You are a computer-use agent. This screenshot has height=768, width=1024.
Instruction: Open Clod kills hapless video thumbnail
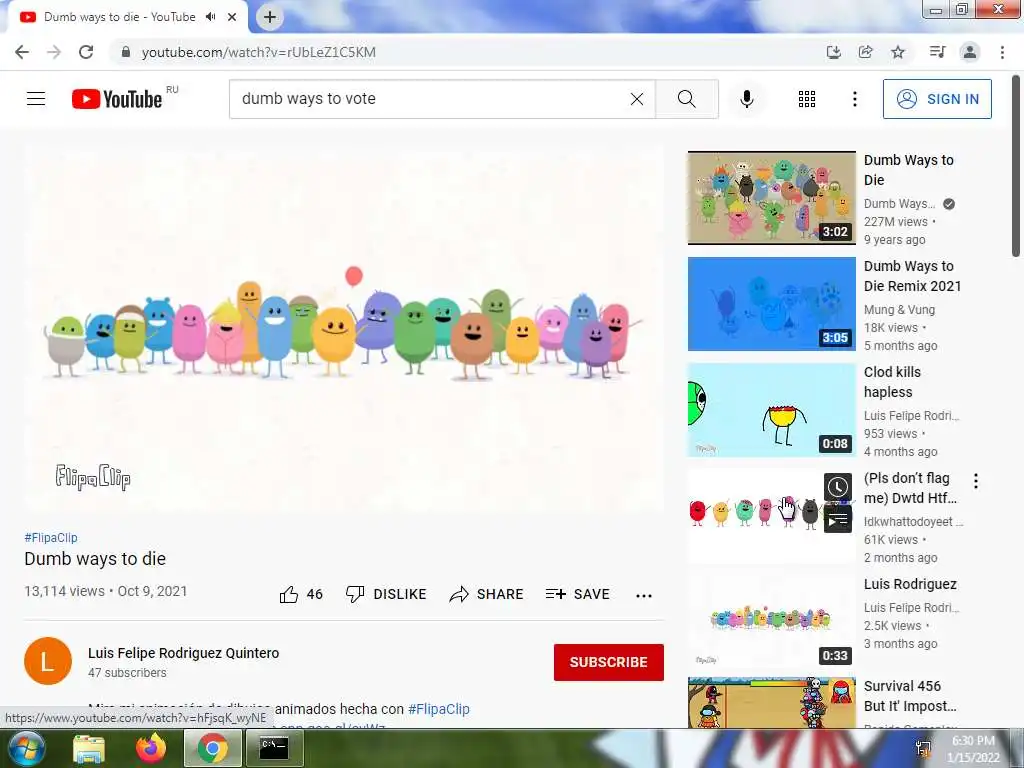click(772, 409)
